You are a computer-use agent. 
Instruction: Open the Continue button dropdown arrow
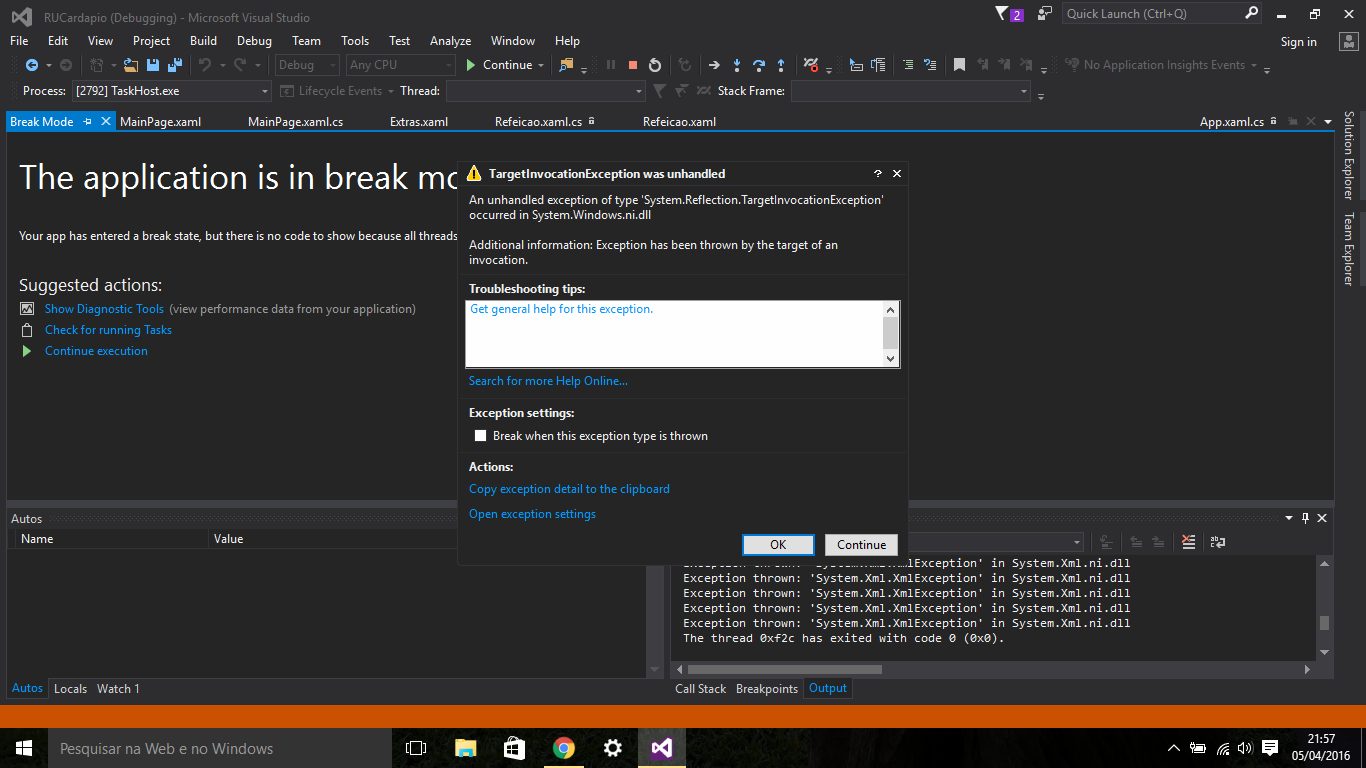tap(541, 65)
